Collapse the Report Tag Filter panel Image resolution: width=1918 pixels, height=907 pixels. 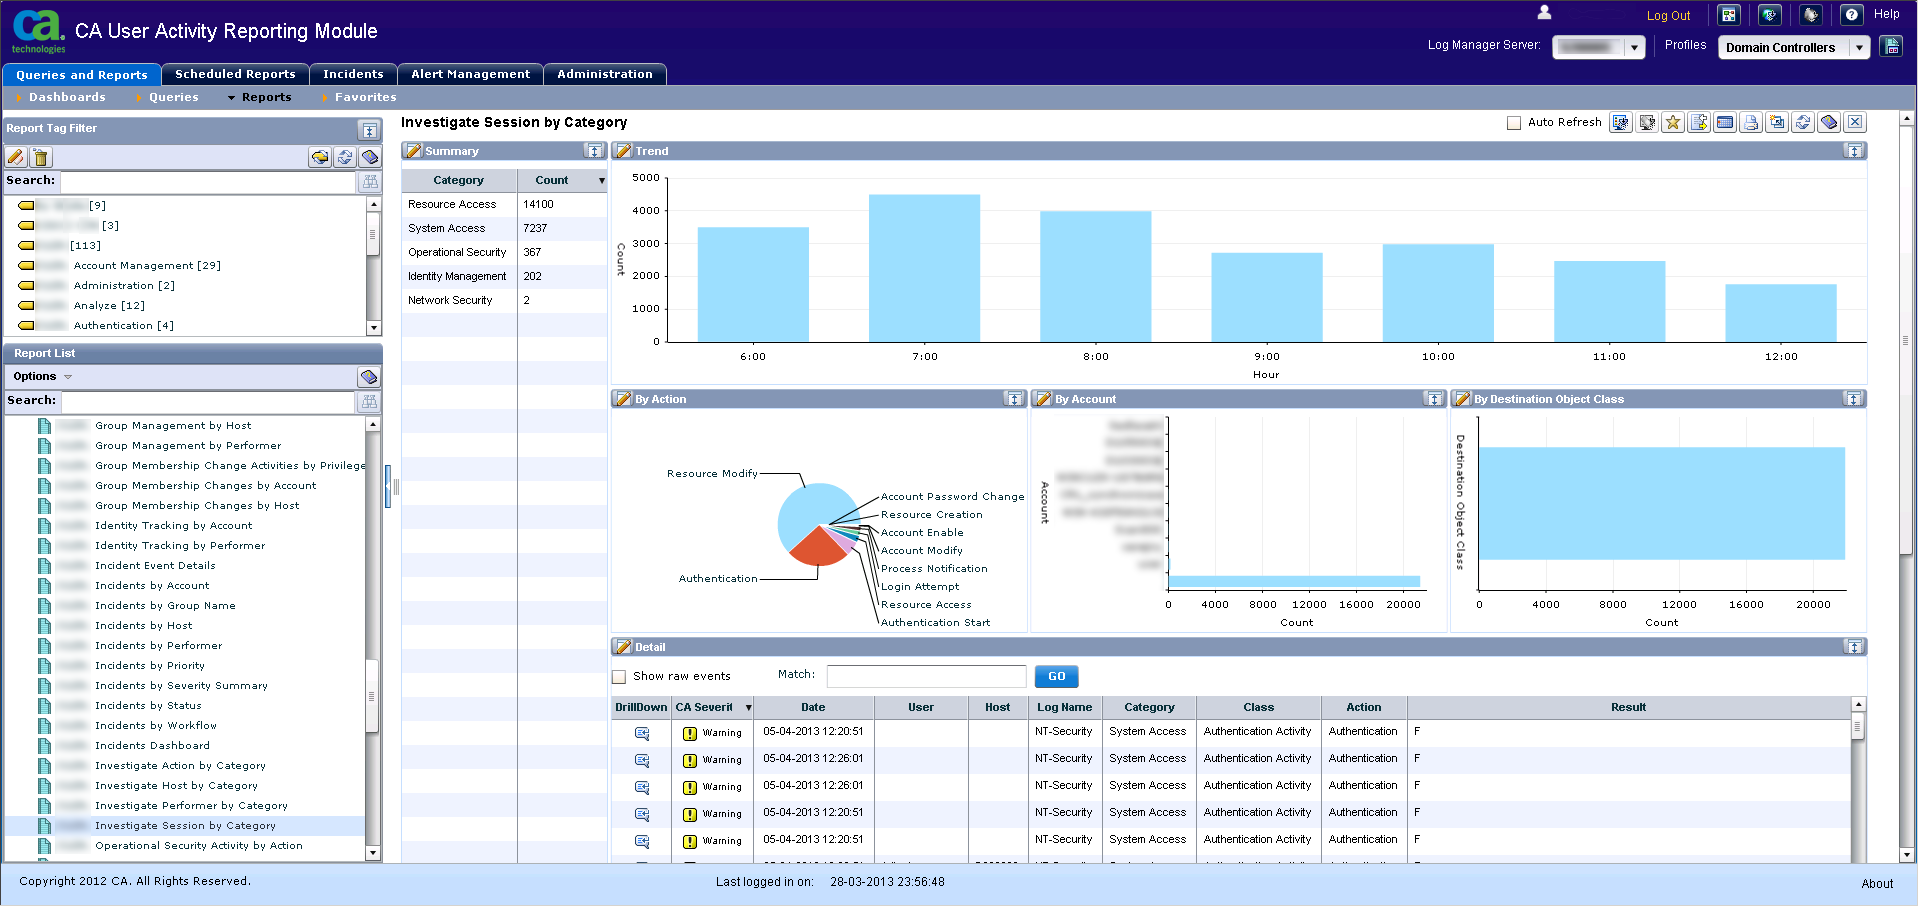click(369, 130)
